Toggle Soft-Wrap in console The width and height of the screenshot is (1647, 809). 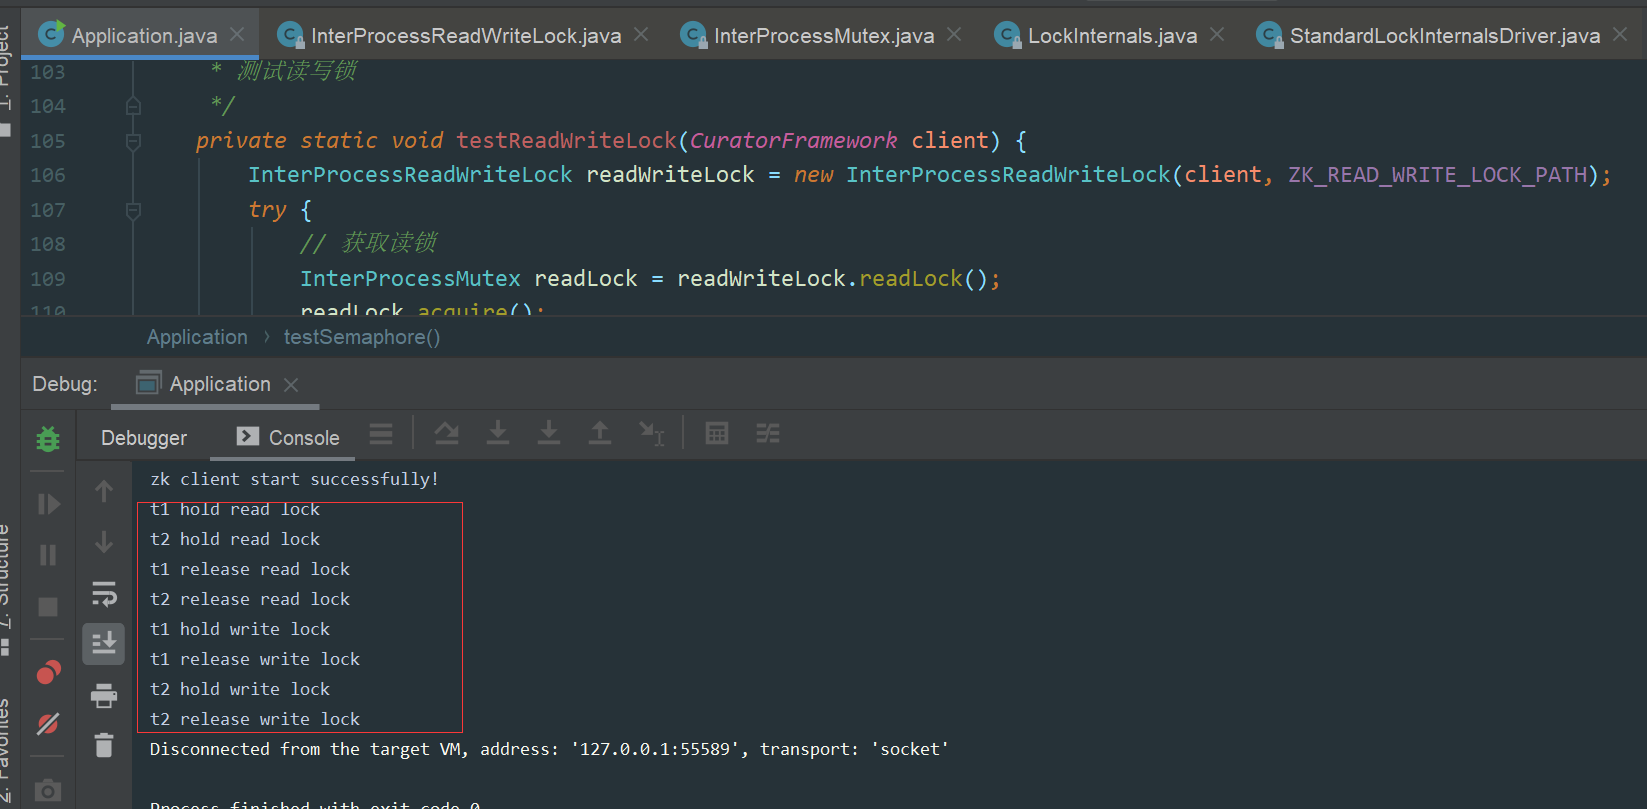tap(104, 594)
